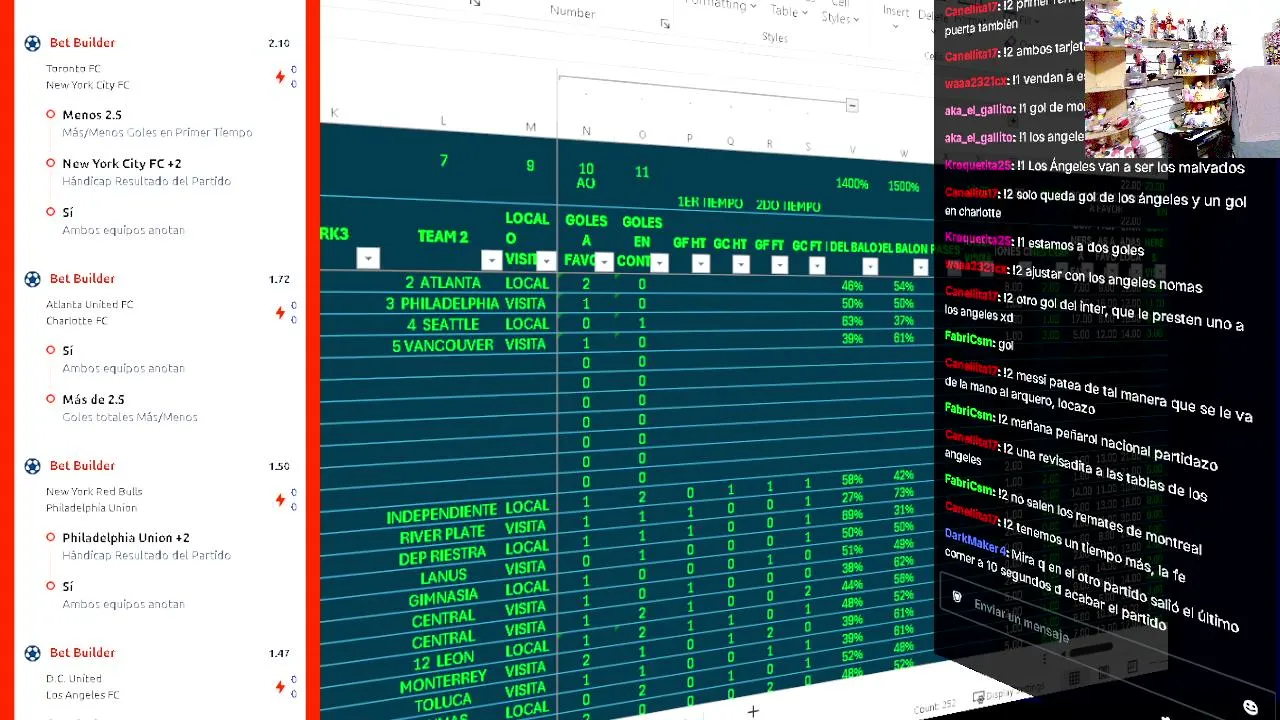
Task: Select the ATLANTA cell in TEAM 2 column
Action: click(x=443, y=283)
